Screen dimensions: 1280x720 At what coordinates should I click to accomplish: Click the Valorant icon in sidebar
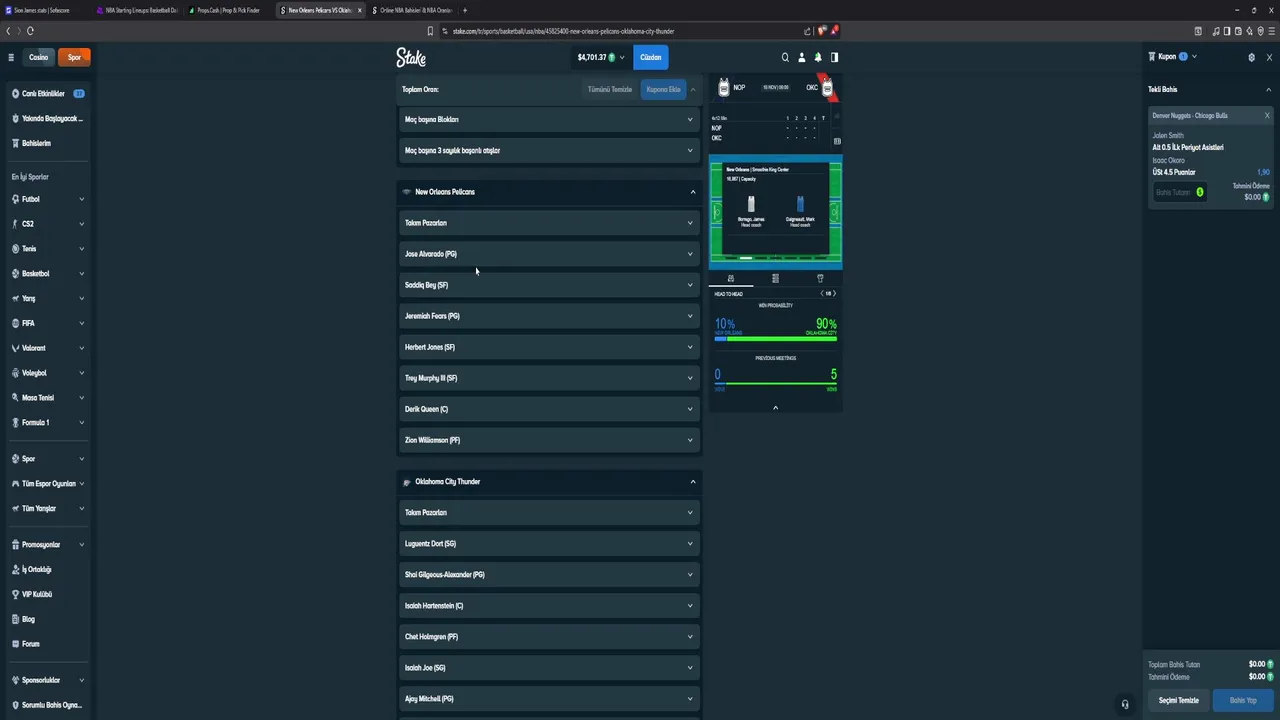tap(15, 348)
